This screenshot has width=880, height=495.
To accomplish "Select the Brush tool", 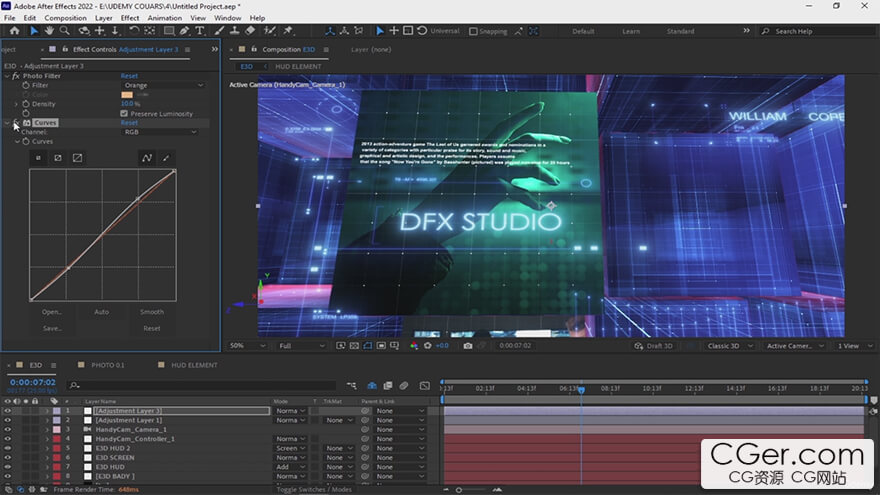I will click(x=219, y=31).
